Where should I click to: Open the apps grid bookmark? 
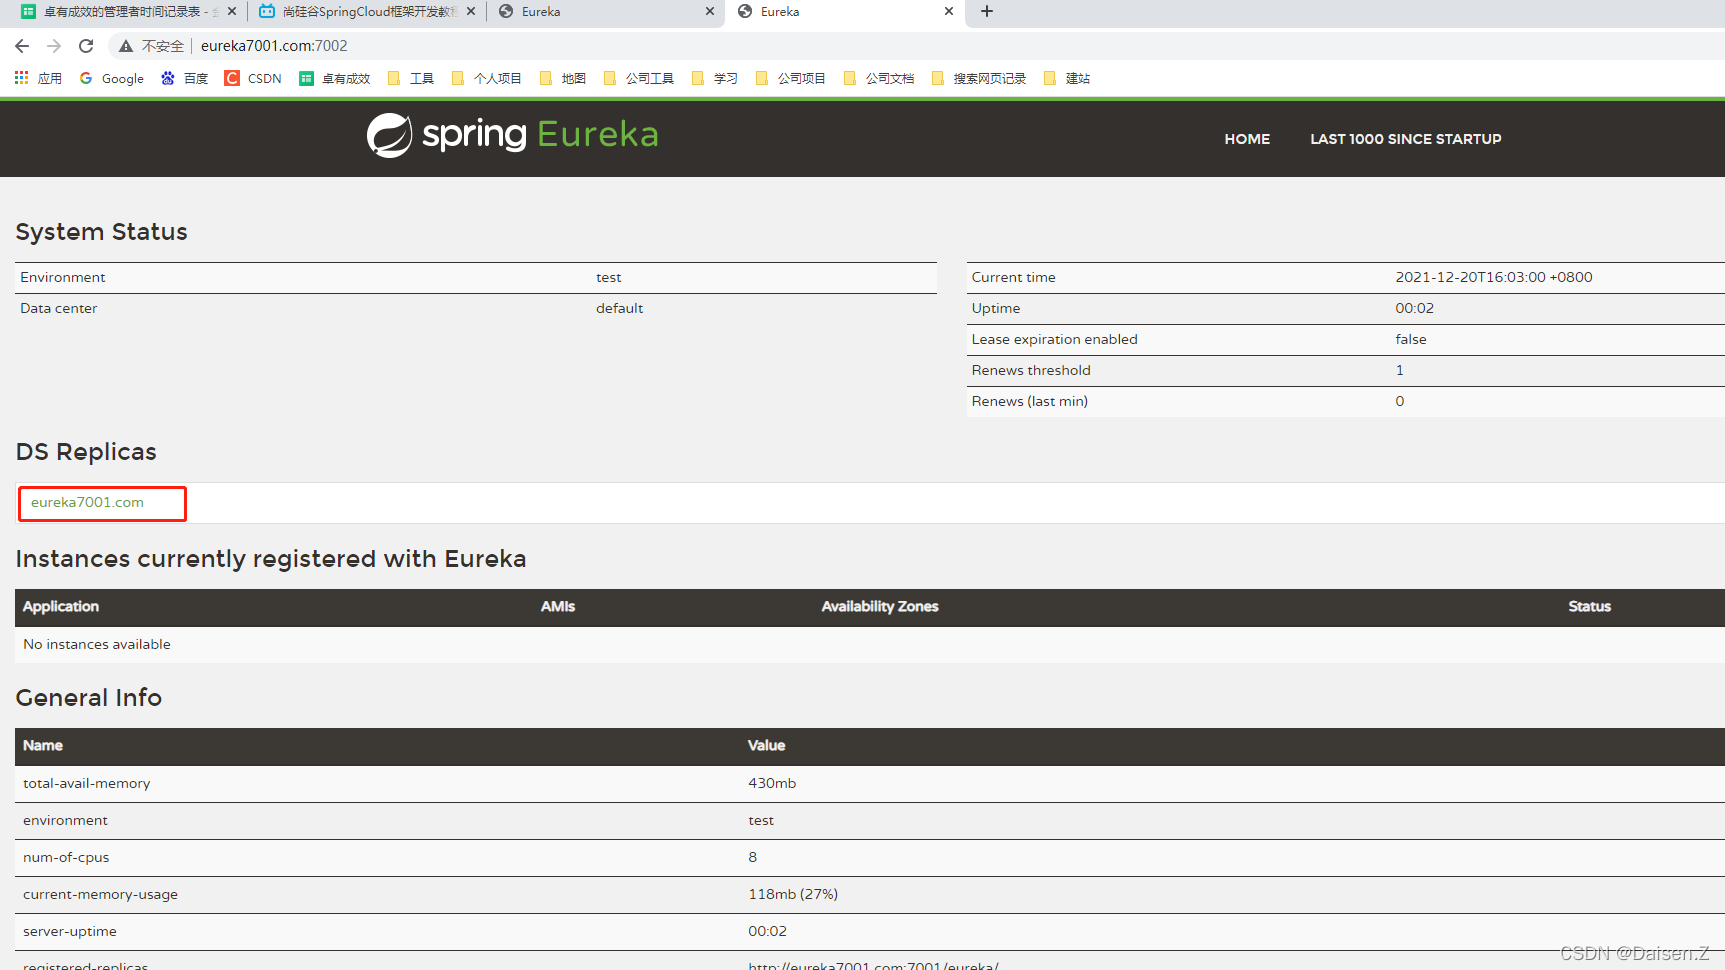pos(38,78)
